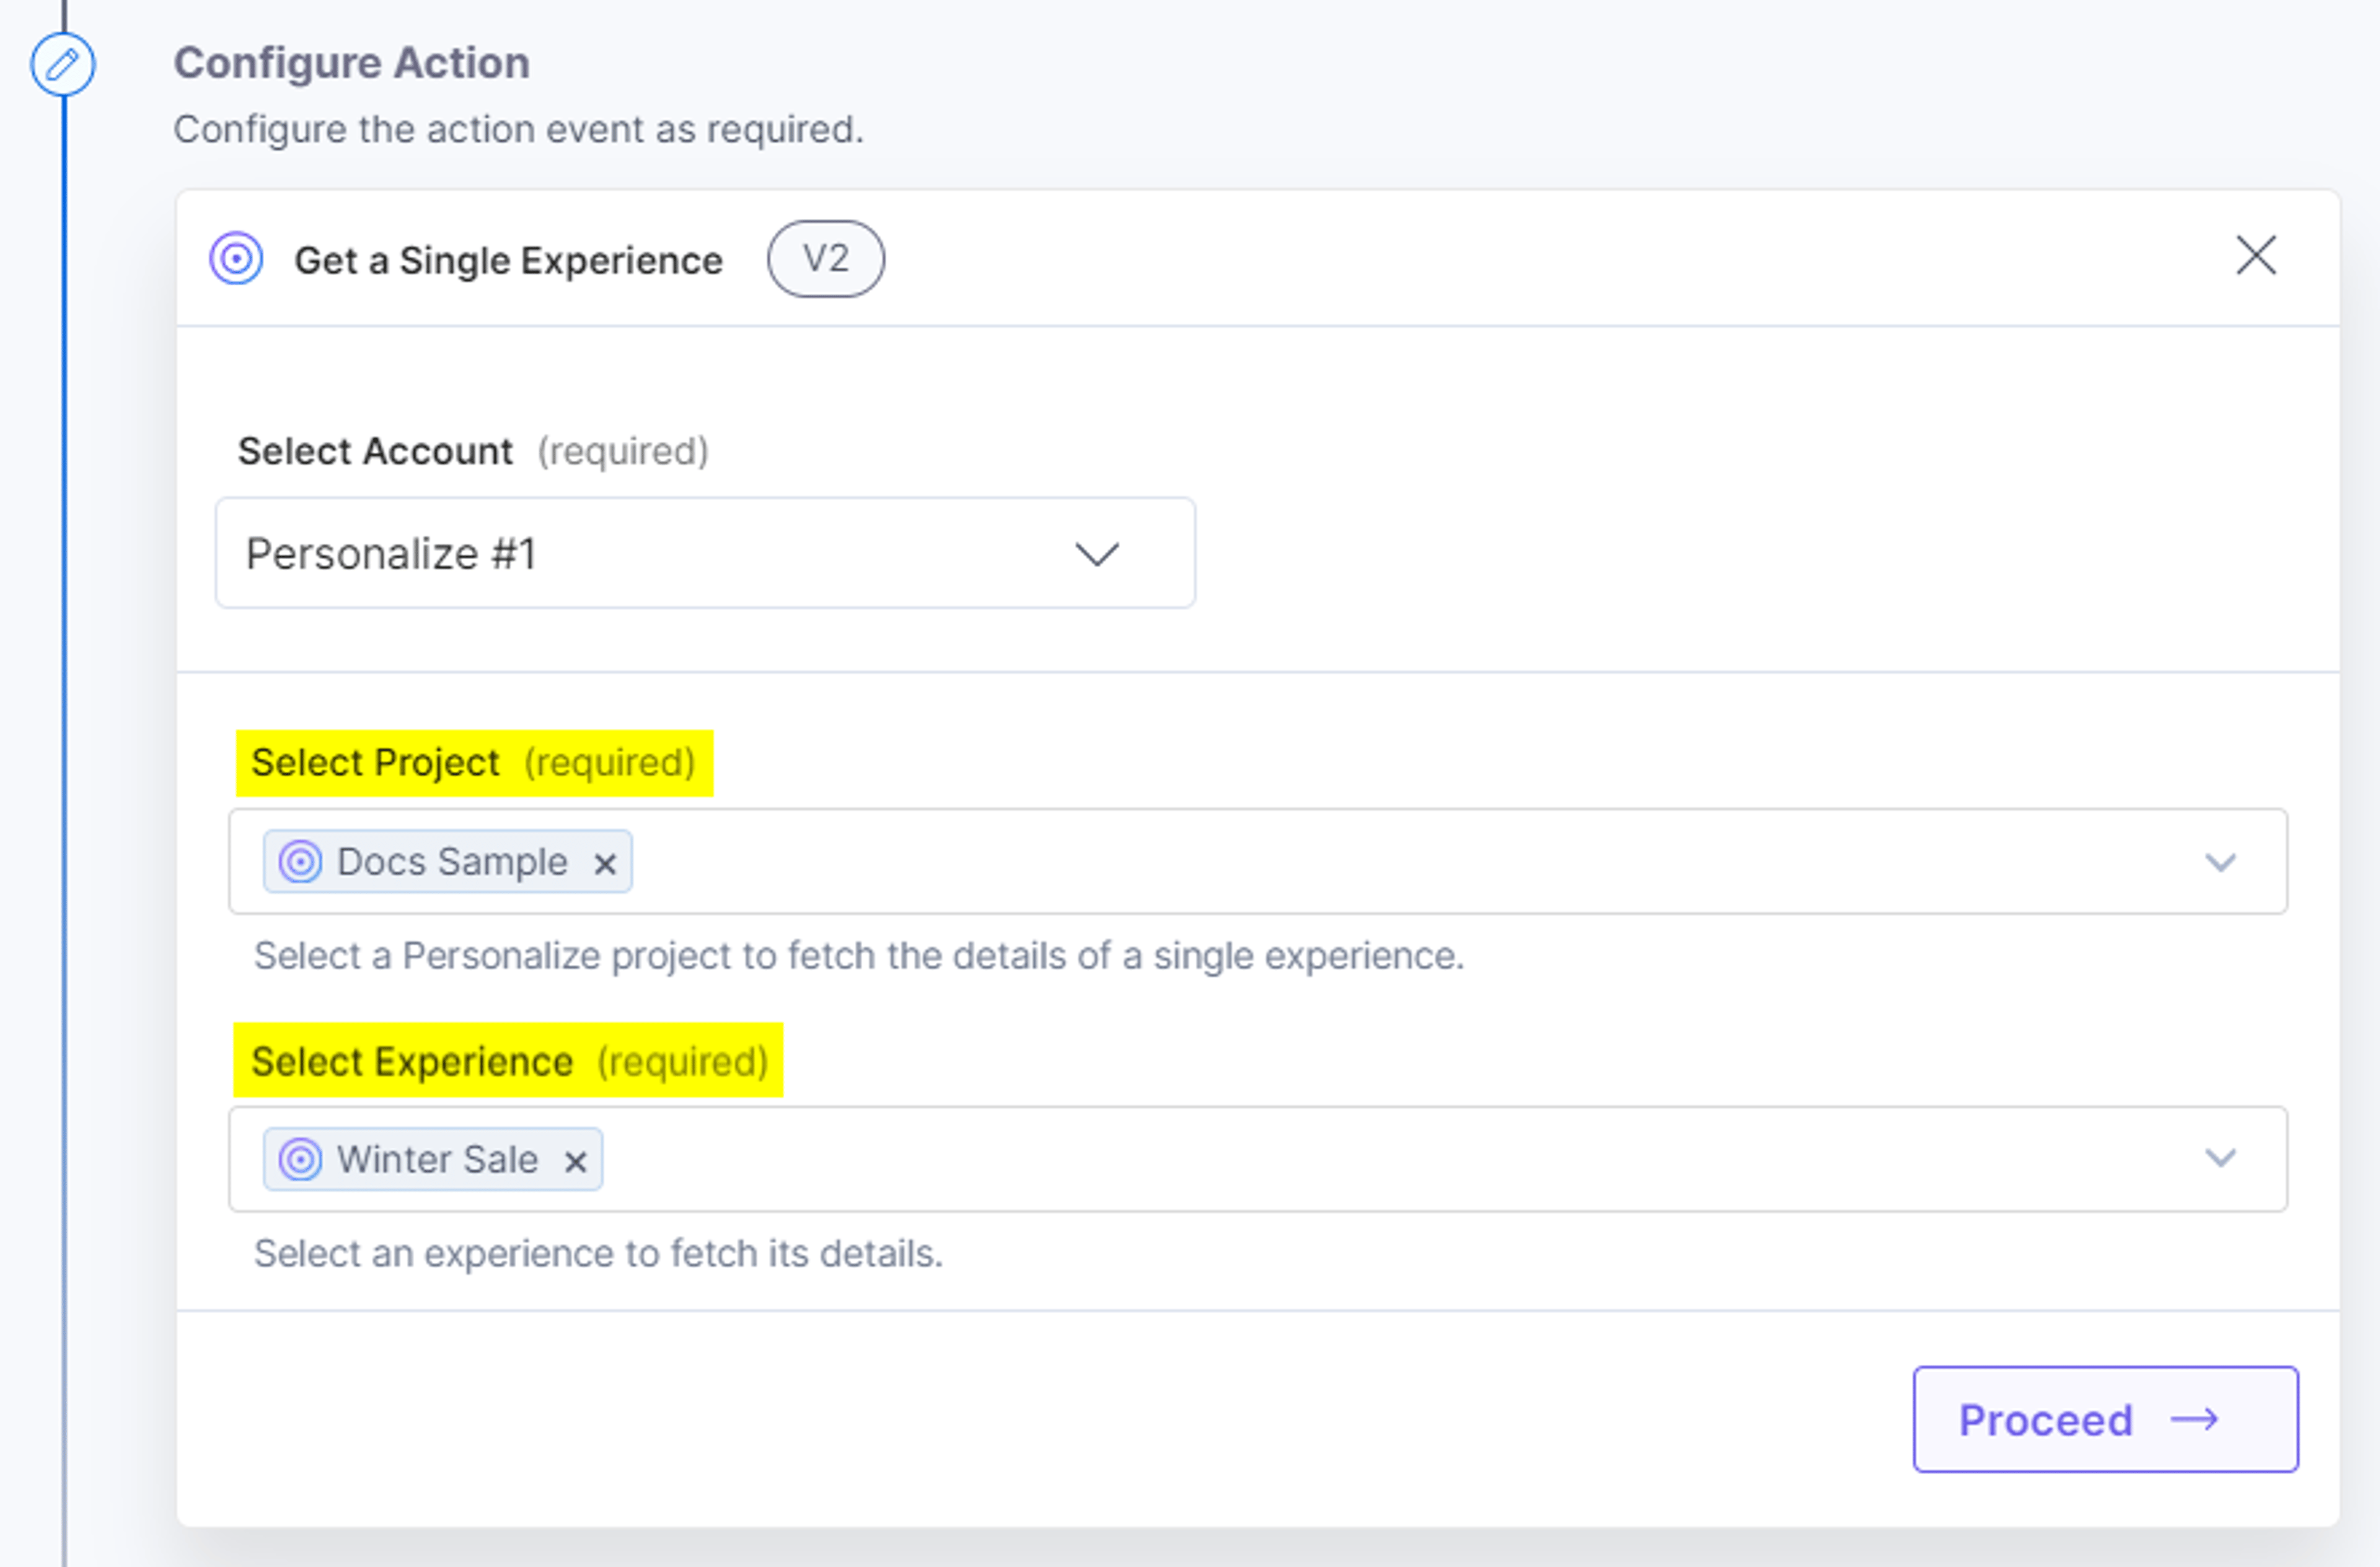
Task: Open the Select Account dropdown
Action: (x=705, y=553)
